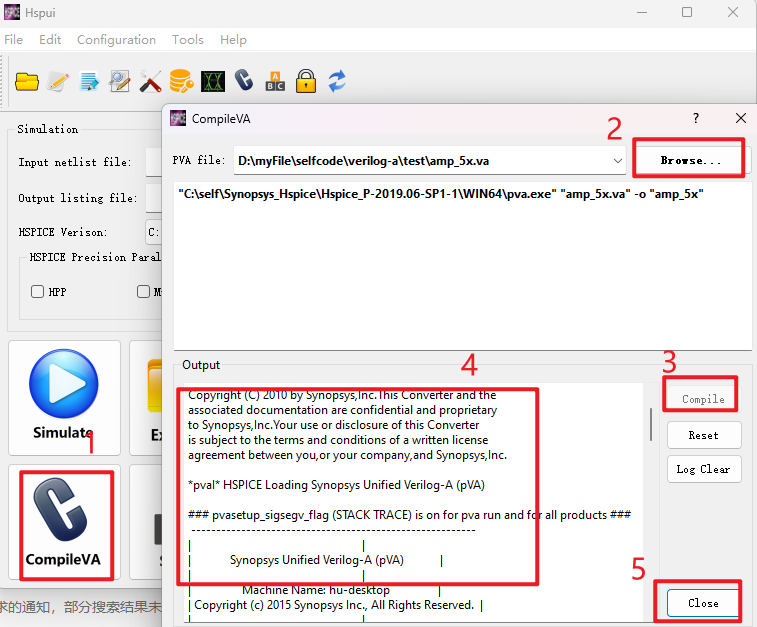The image size is (757, 627).
Task: Click the edit listing document icon
Action: (x=89, y=81)
